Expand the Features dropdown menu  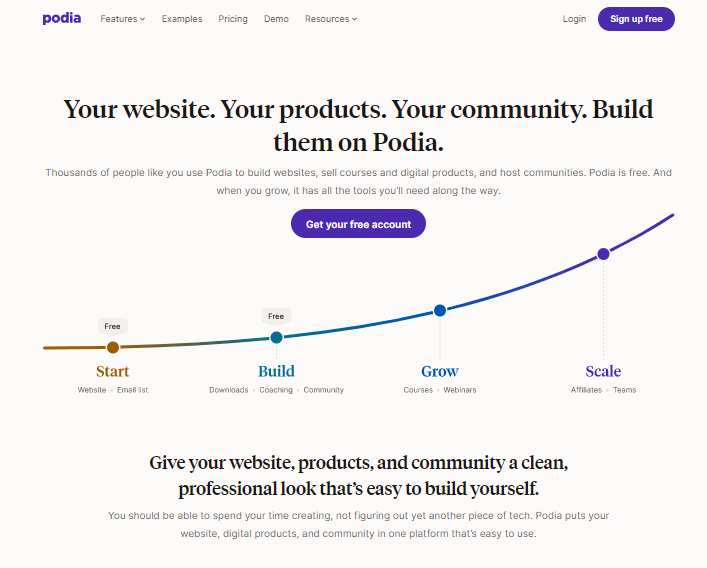click(123, 19)
